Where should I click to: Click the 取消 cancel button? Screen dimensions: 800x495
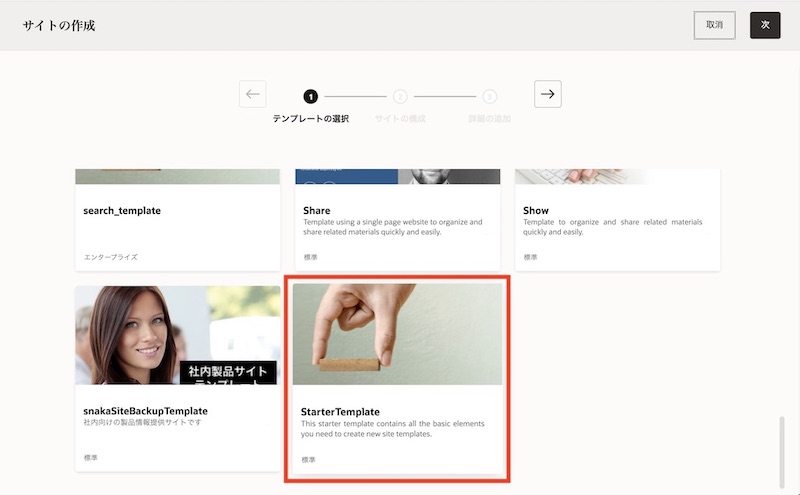pyautogui.click(x=714, y=25)
